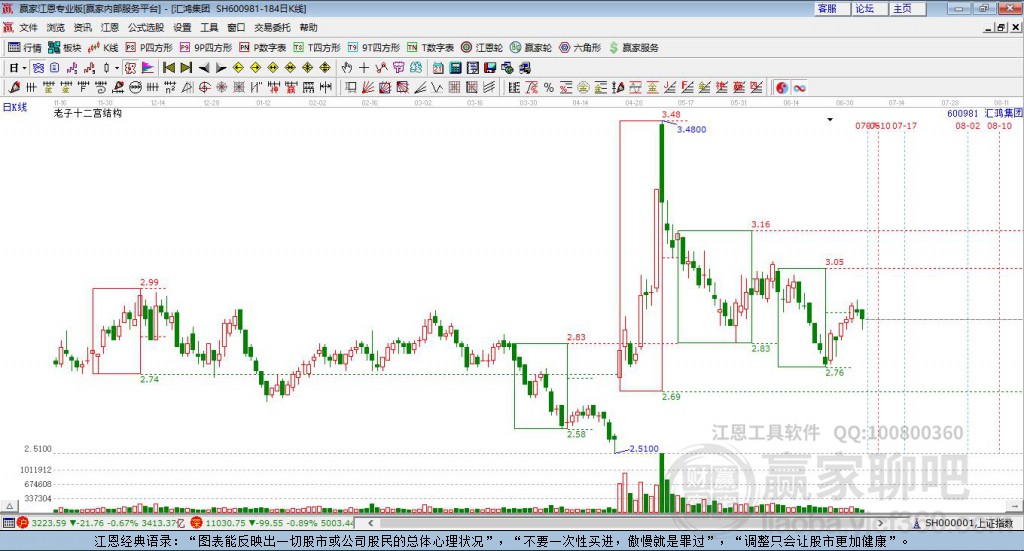Click the stock code 600981
The height and width of the screenshot is (551, 1024).
tap(963, 114)
